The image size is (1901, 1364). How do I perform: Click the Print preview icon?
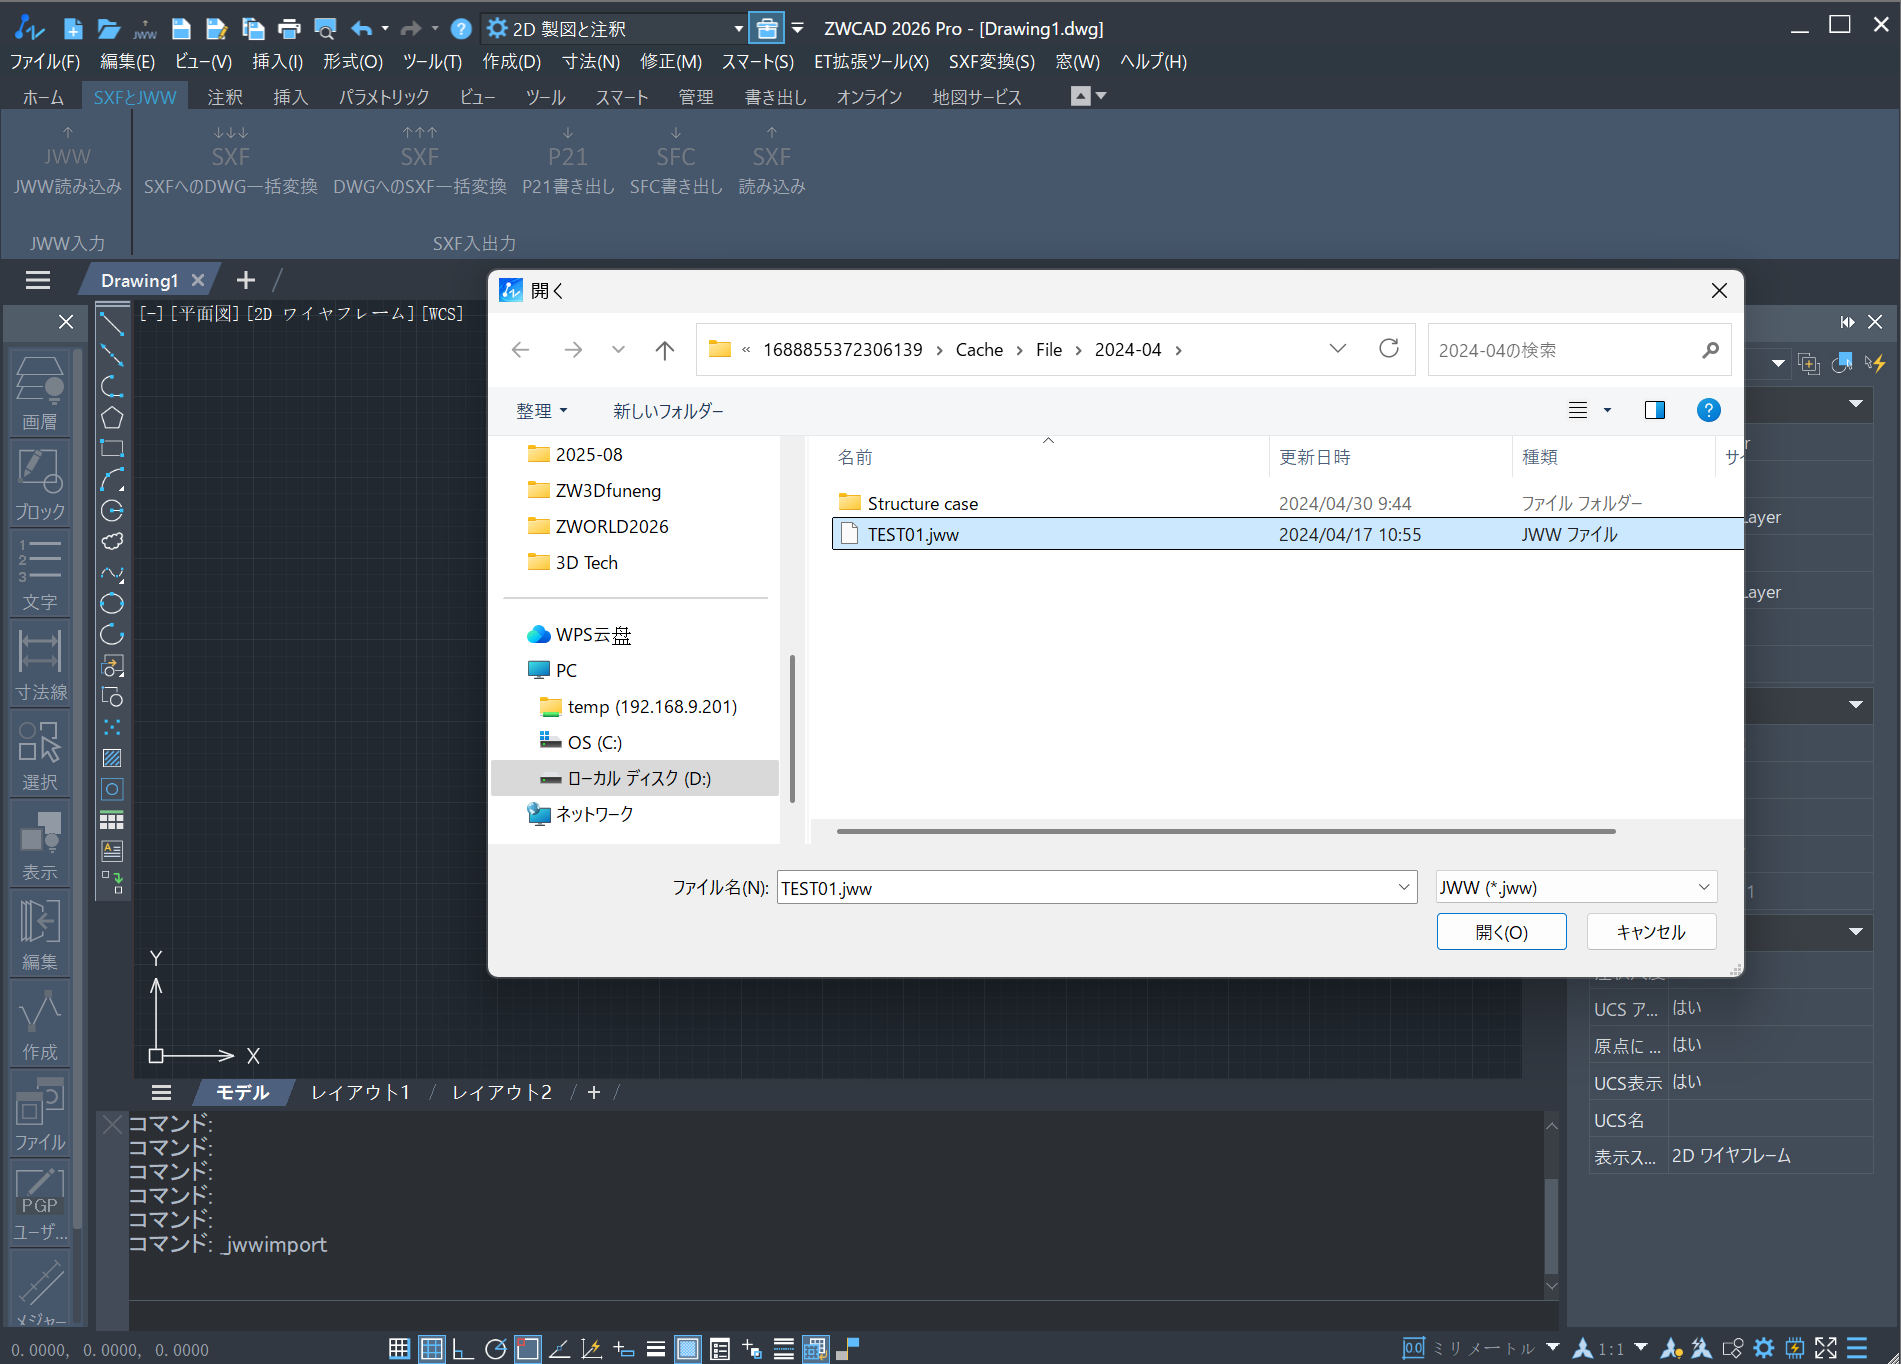click(325, 29)
